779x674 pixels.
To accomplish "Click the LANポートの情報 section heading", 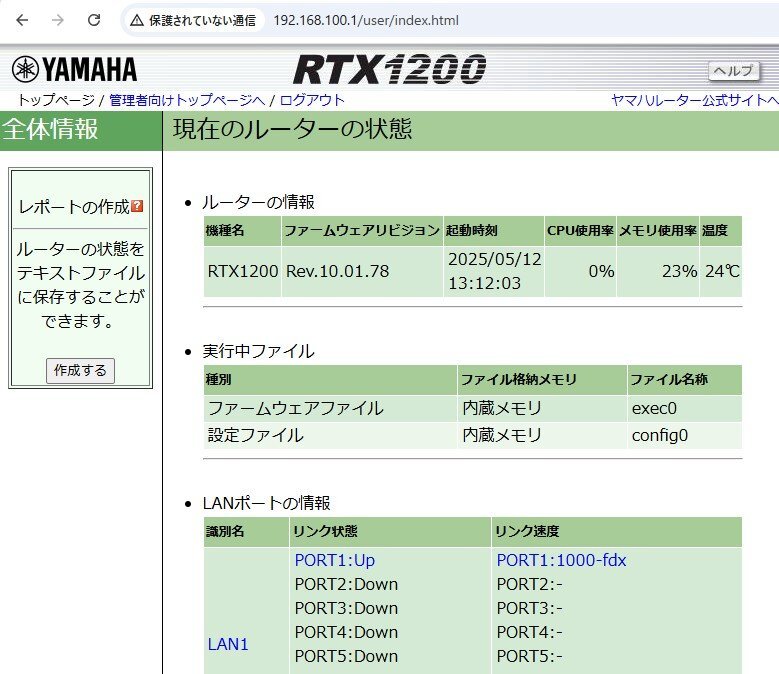I will click(x=266, y=503).
